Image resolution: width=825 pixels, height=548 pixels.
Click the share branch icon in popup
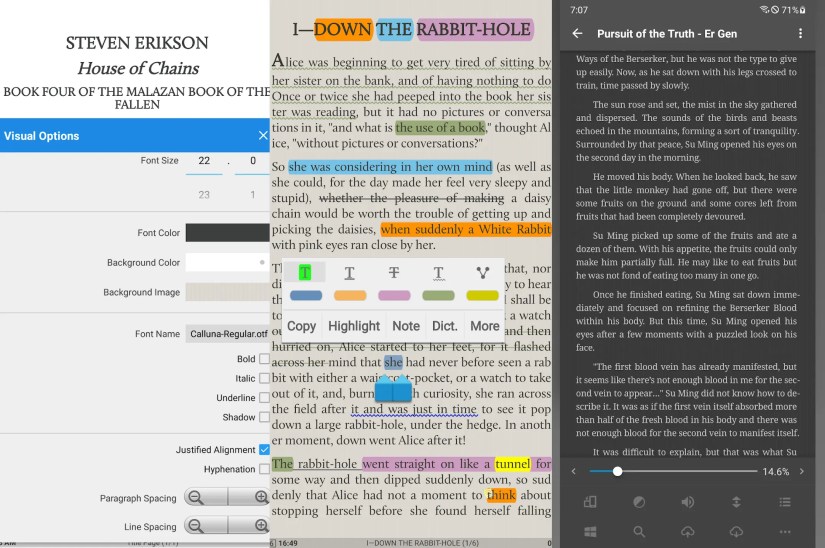click(x=482, y=272)
